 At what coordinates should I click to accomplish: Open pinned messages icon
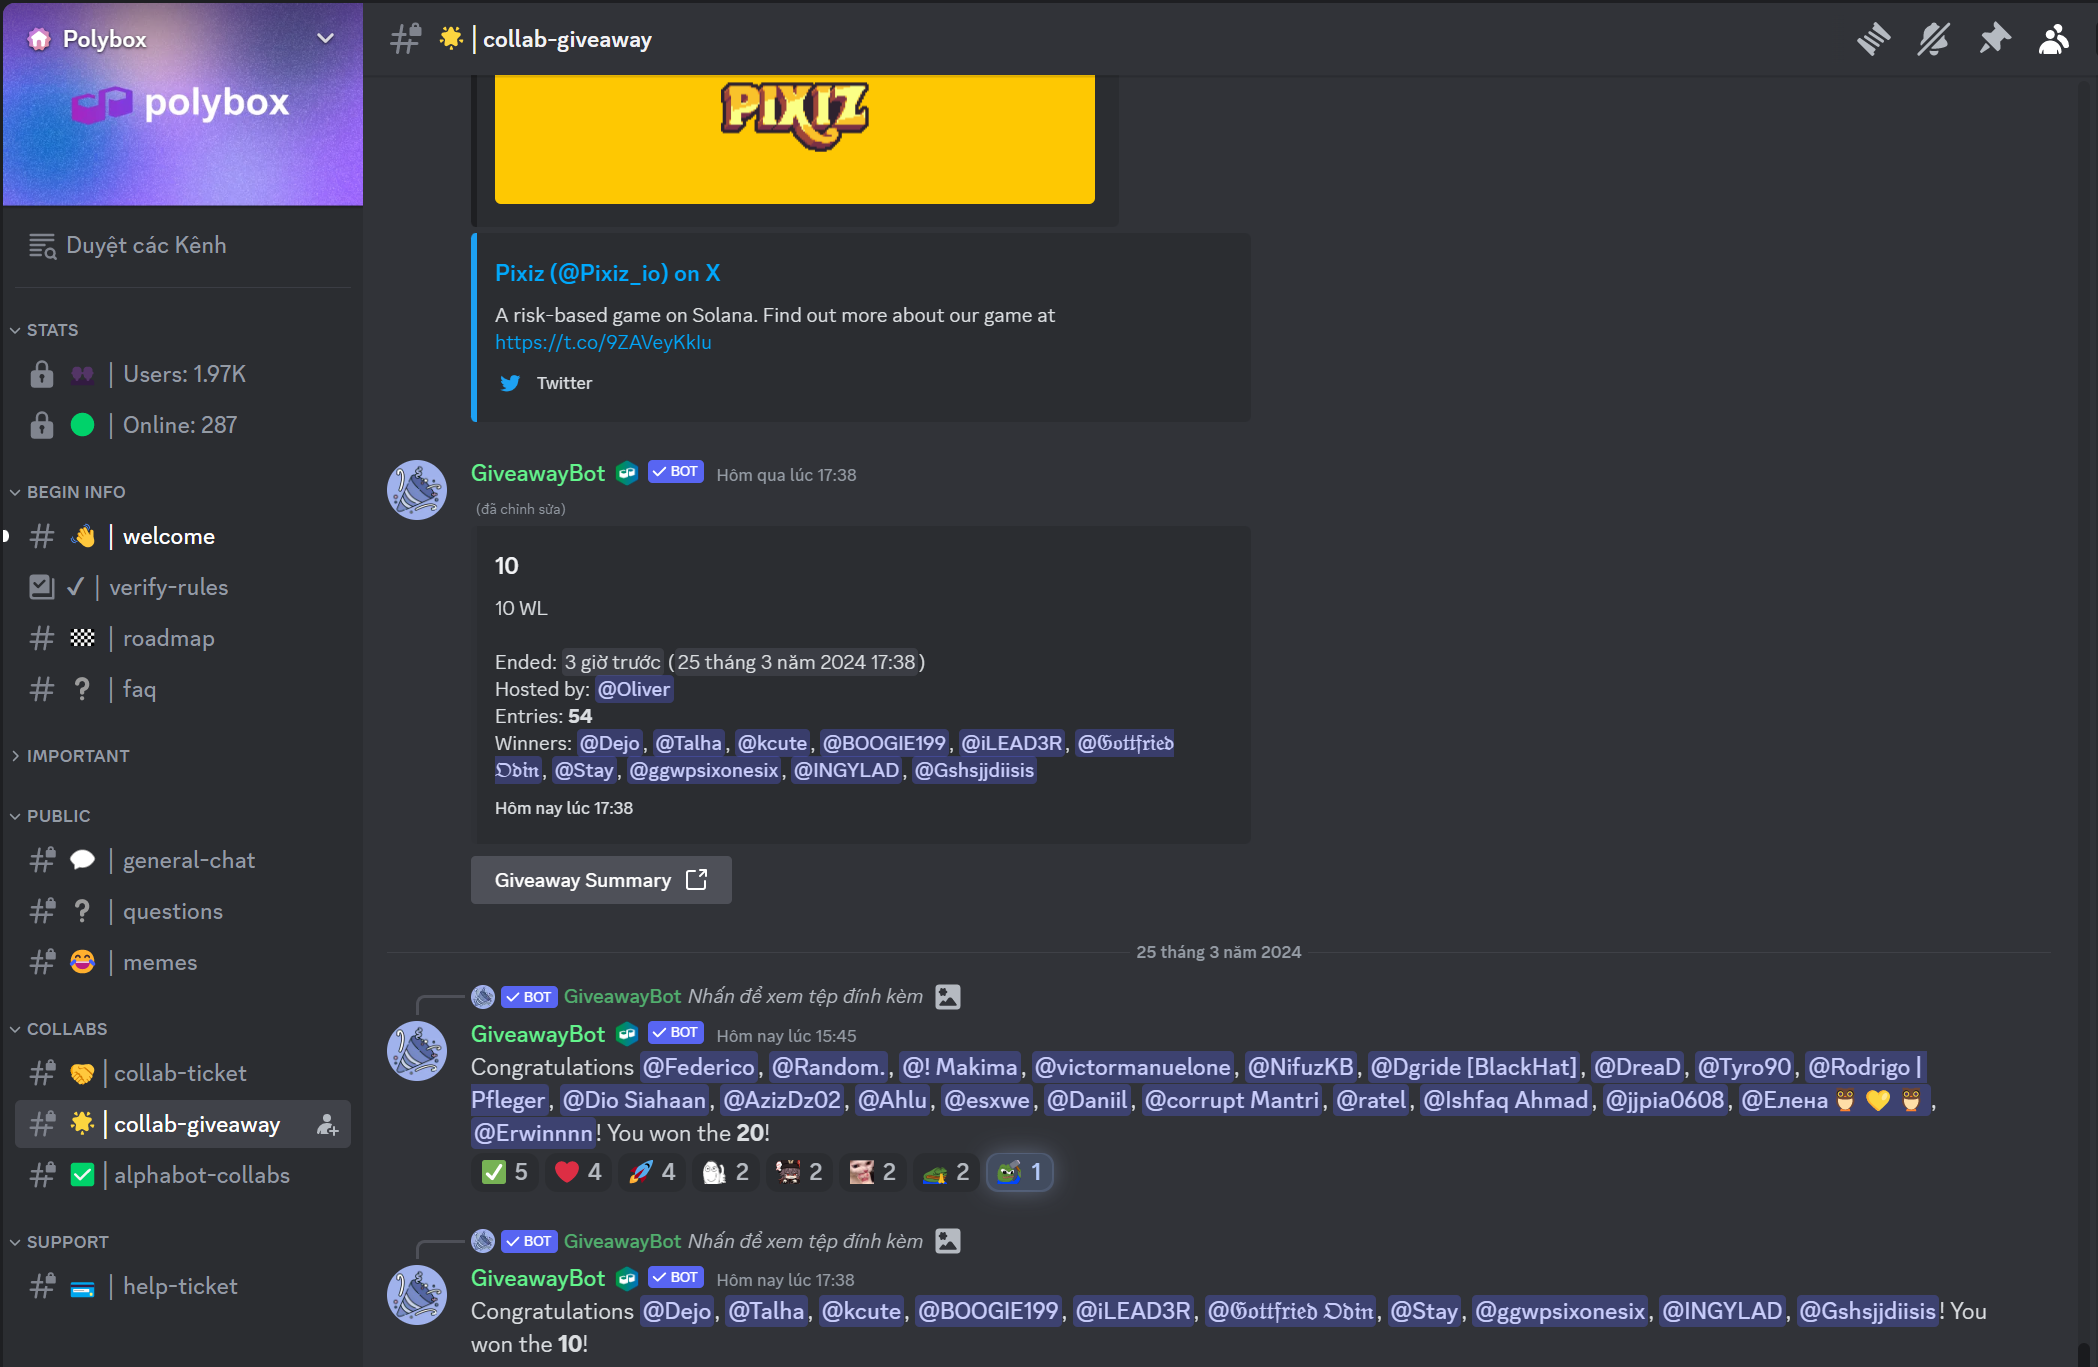(1994, 39)
